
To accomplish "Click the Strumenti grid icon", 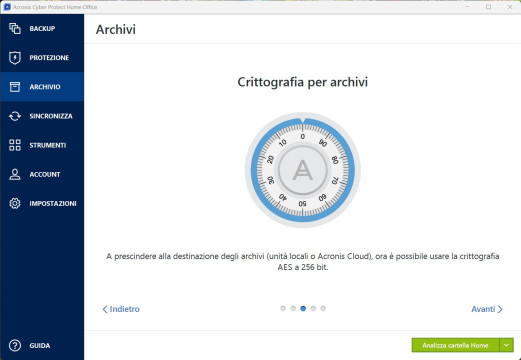I will click(x=15, y=145).
